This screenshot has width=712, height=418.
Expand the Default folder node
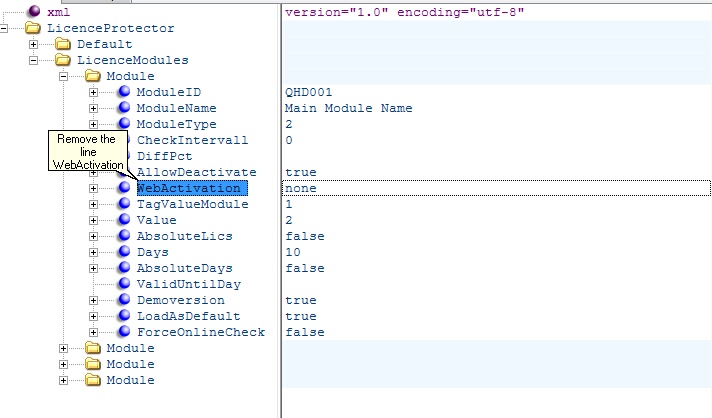[x=33, y=44]
